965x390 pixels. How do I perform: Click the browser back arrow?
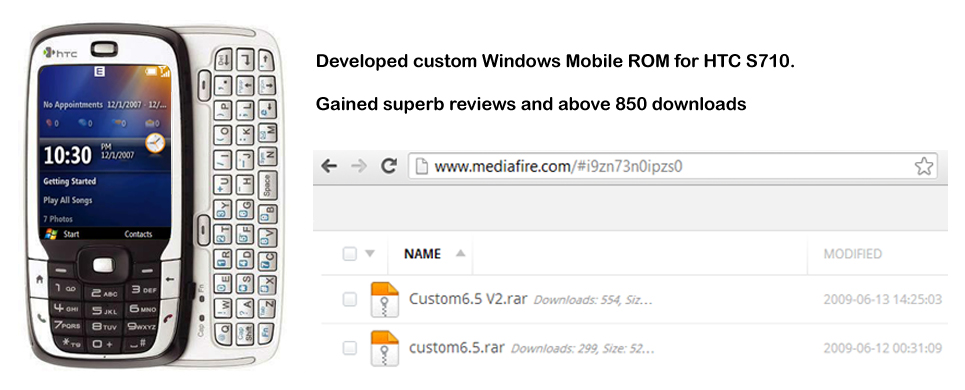329,166
